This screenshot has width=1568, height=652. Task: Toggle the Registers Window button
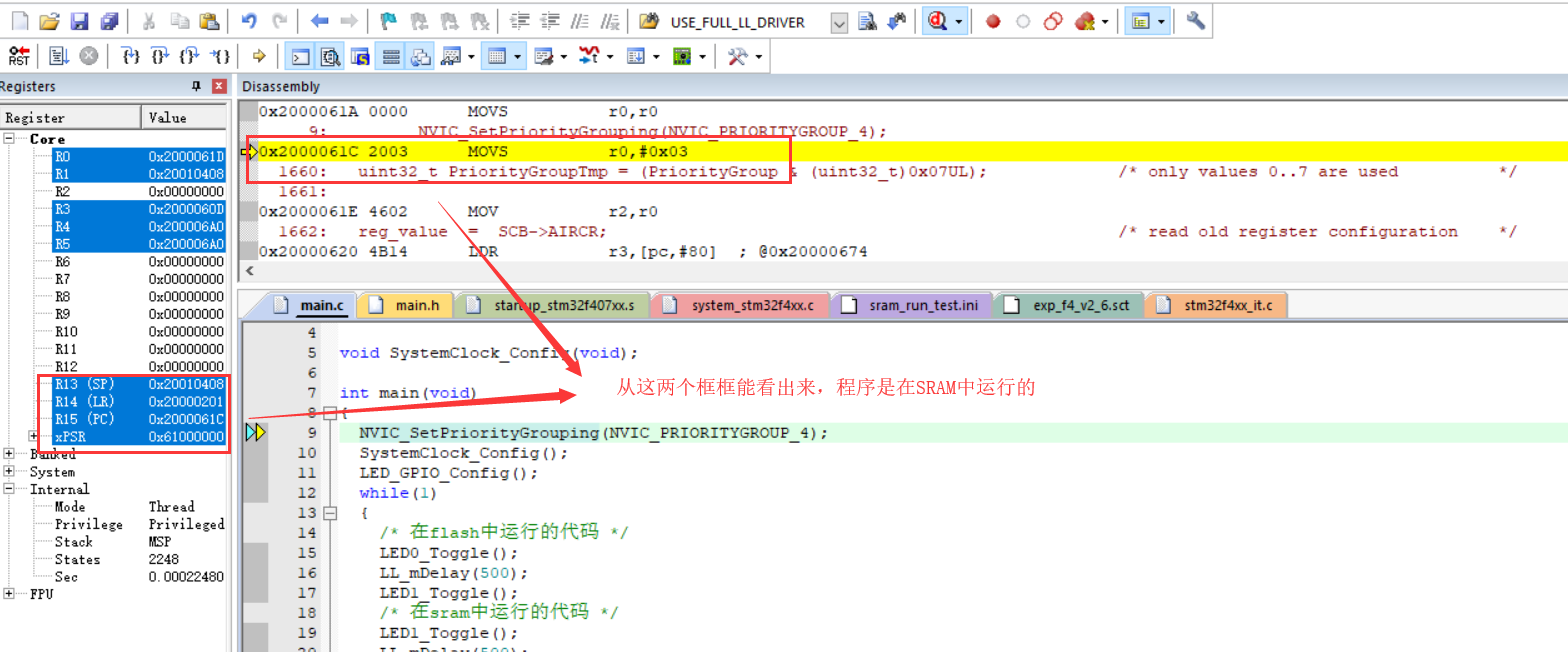coord(390,56)
